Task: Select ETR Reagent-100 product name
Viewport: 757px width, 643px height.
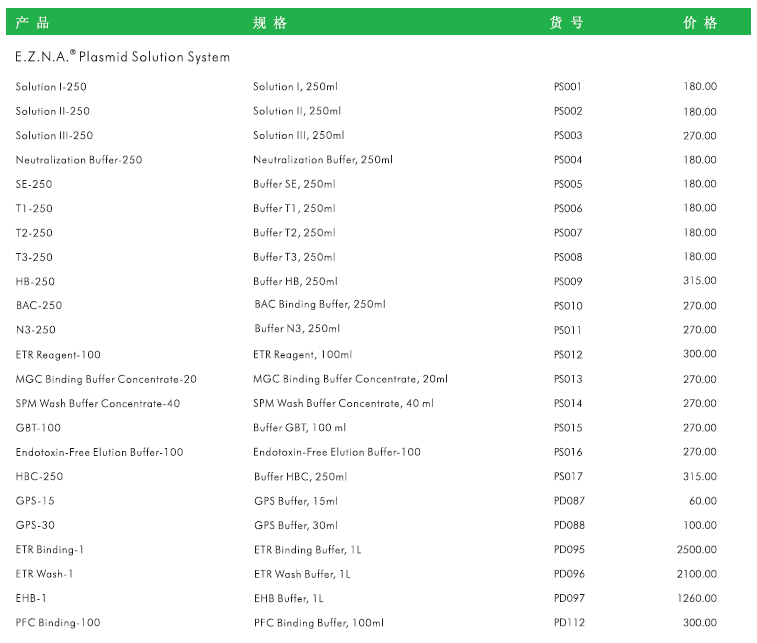Action: tap(58, 355)
